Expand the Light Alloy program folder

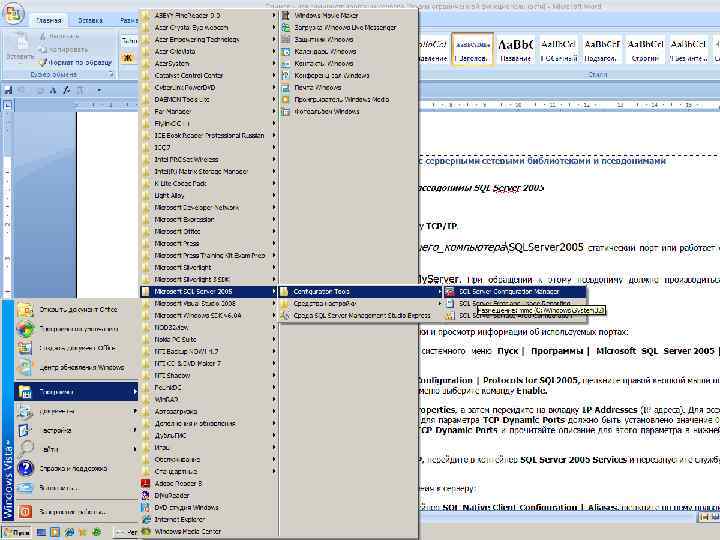coord(209,195)
